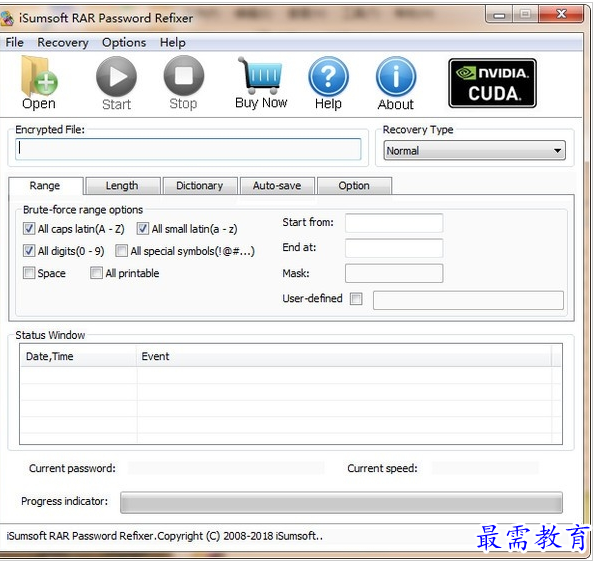The height and width of the screenshot is (569, 598).
Task: Switch to the Dictionary tab
Action: 200,186
